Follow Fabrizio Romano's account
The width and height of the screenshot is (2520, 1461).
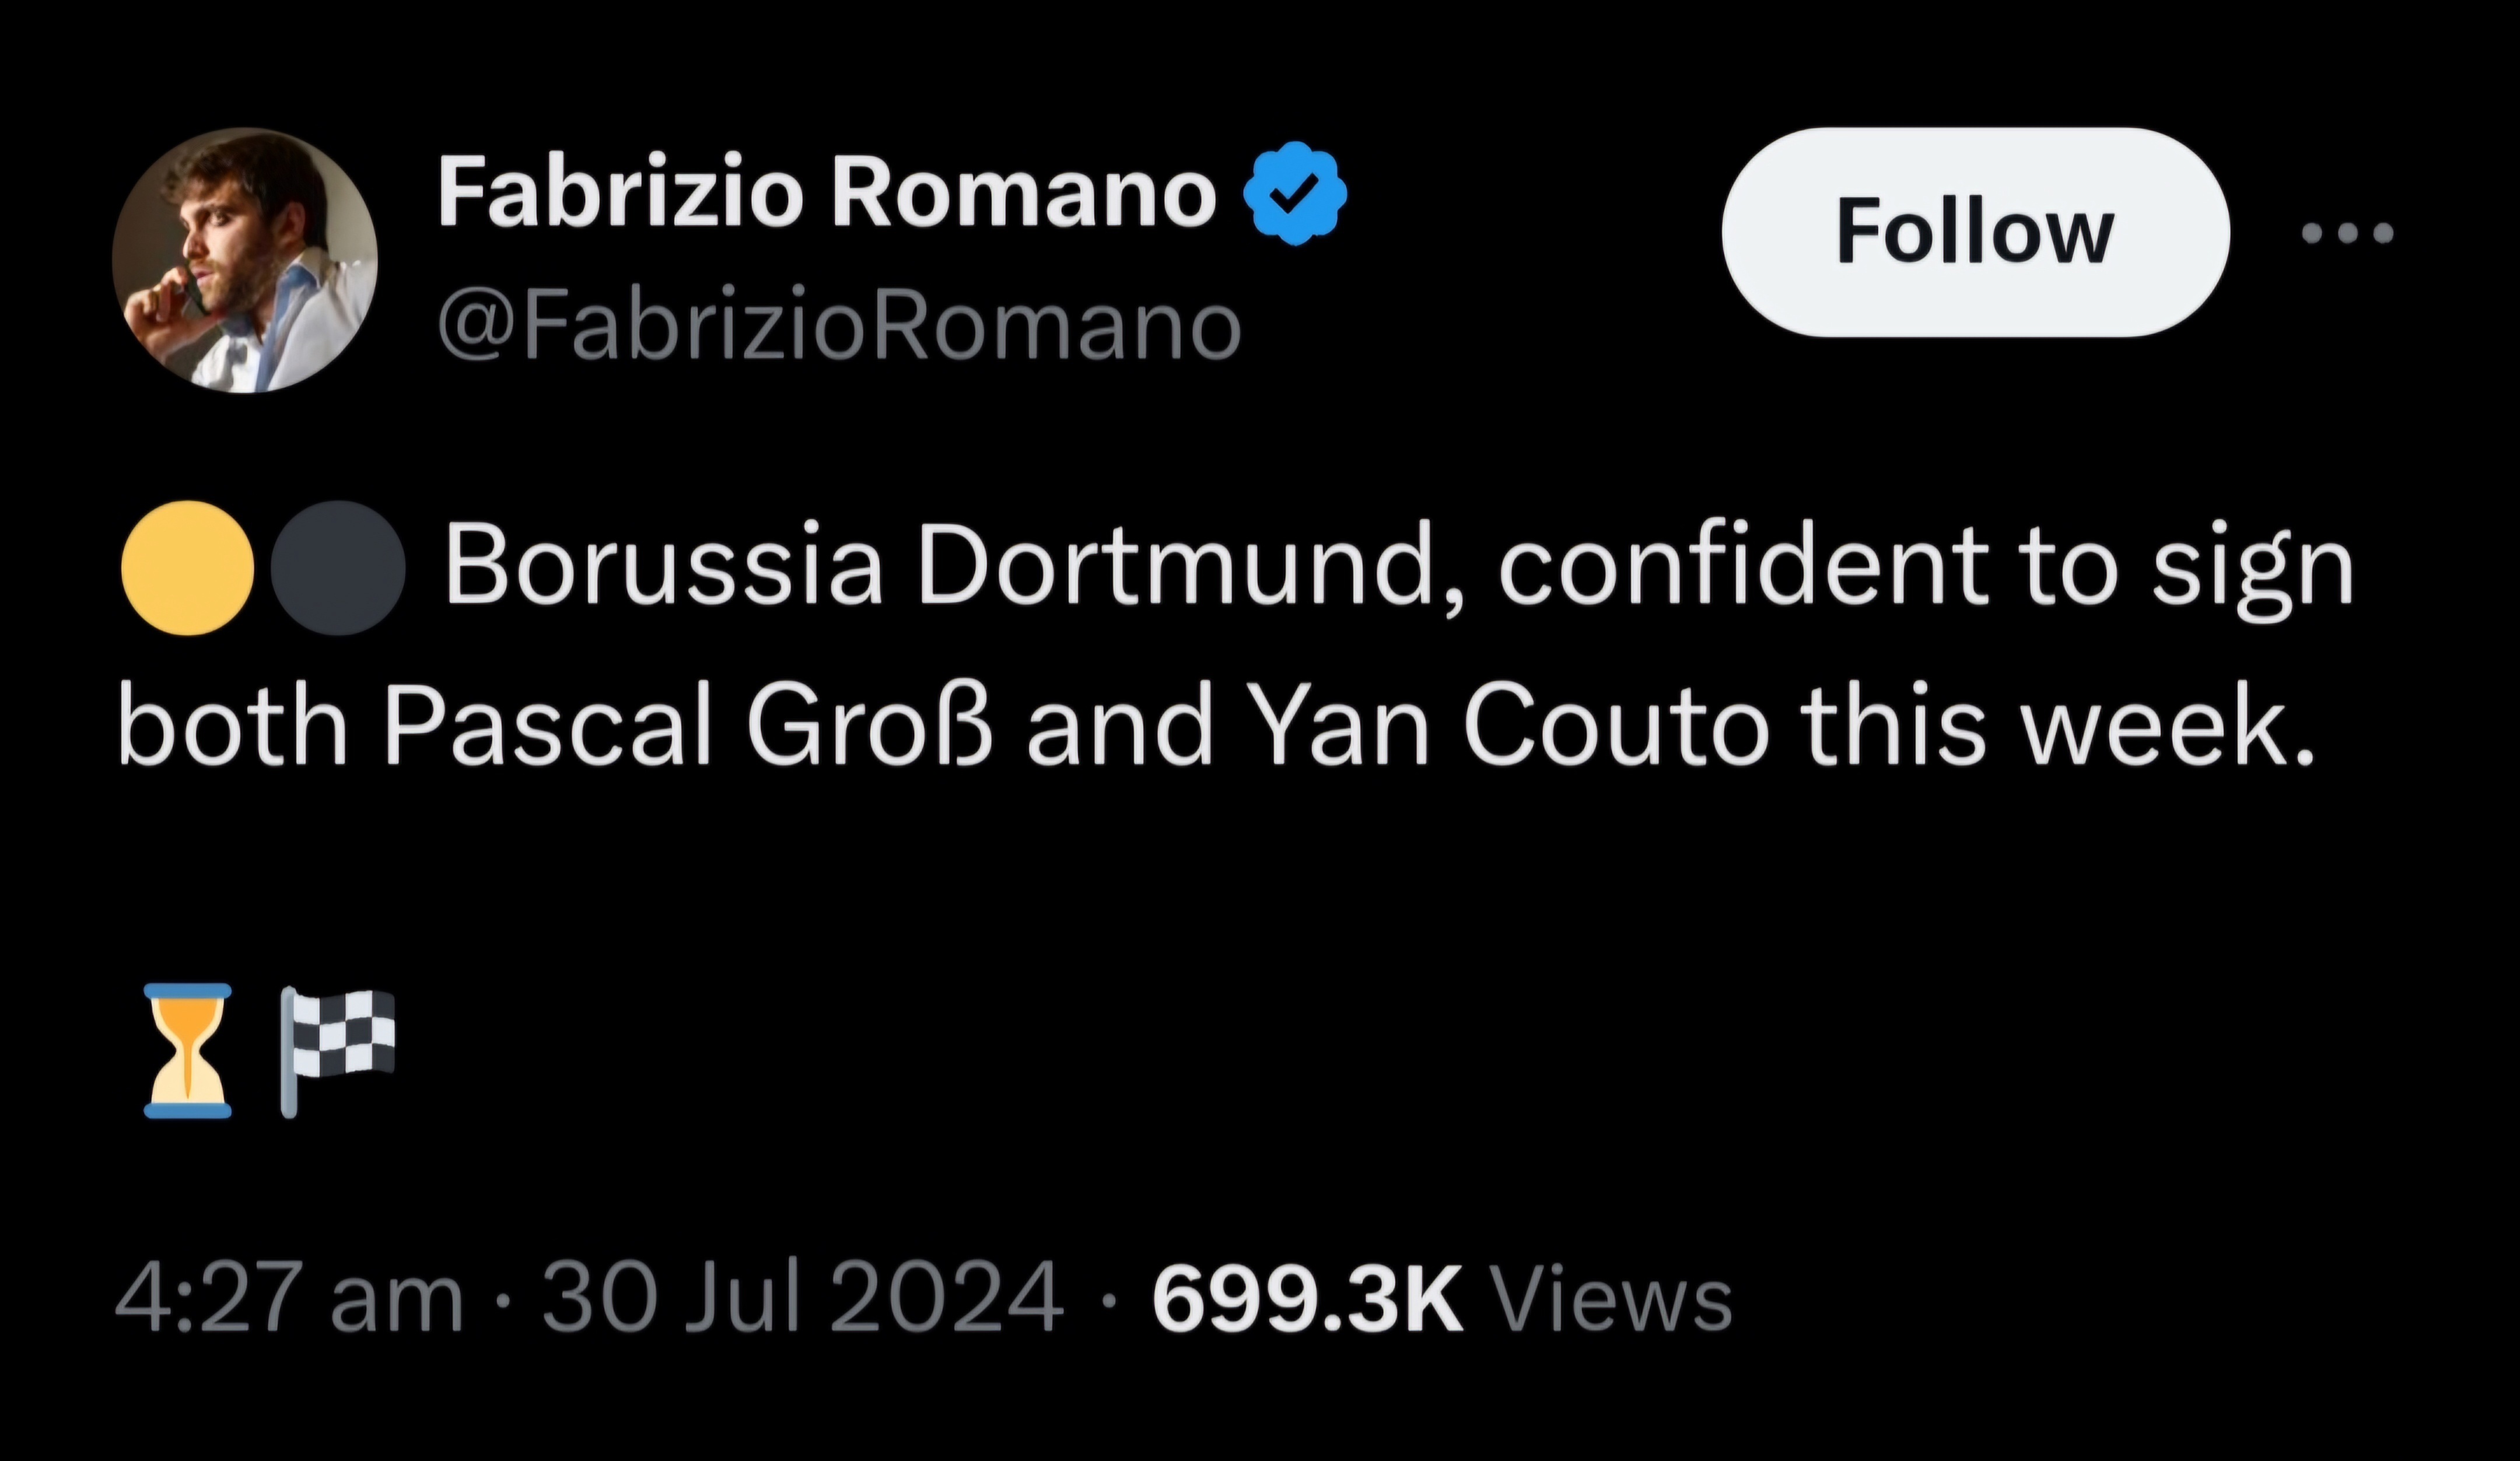1975,232
